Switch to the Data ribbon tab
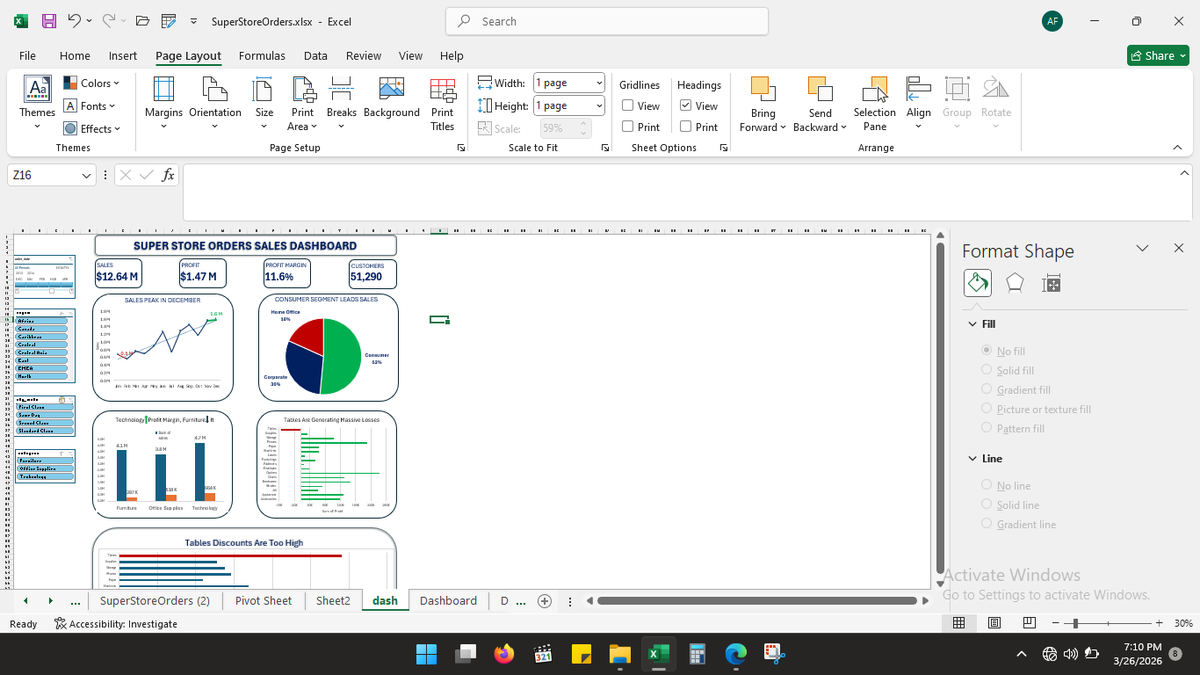Screen dimensions: 1200x675 coord(316,56)
